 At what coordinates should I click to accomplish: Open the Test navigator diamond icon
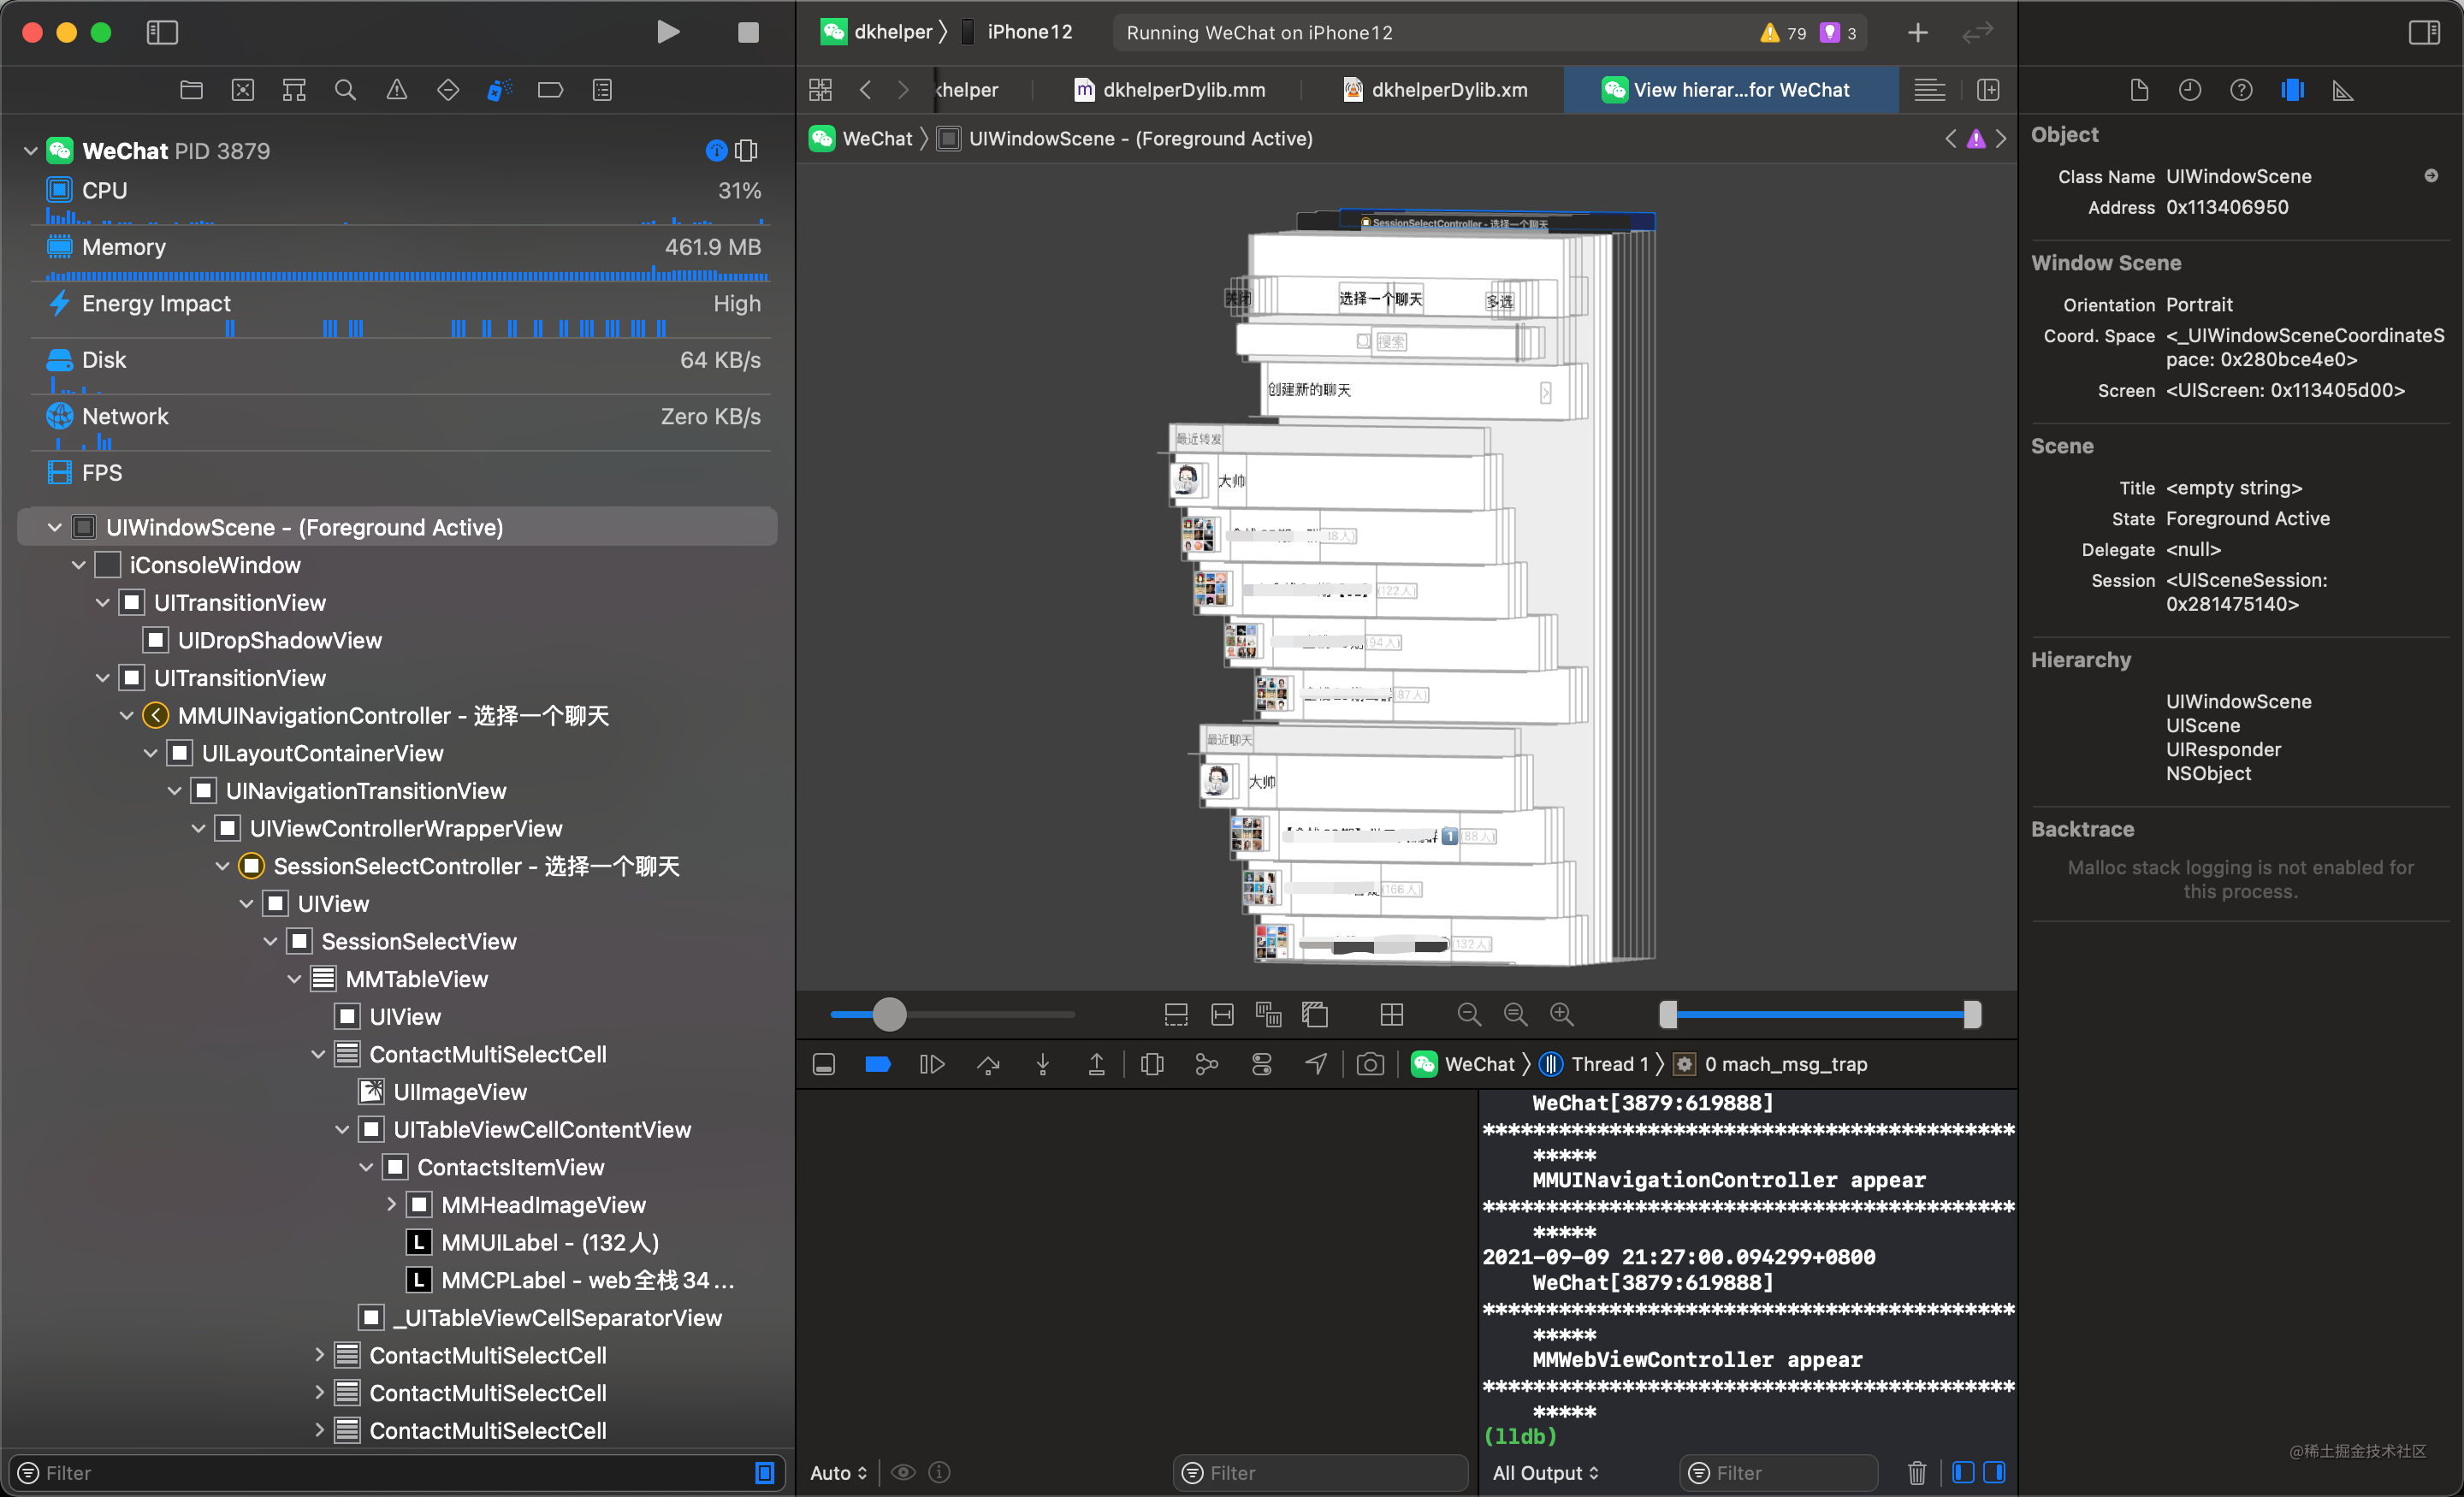448,90
